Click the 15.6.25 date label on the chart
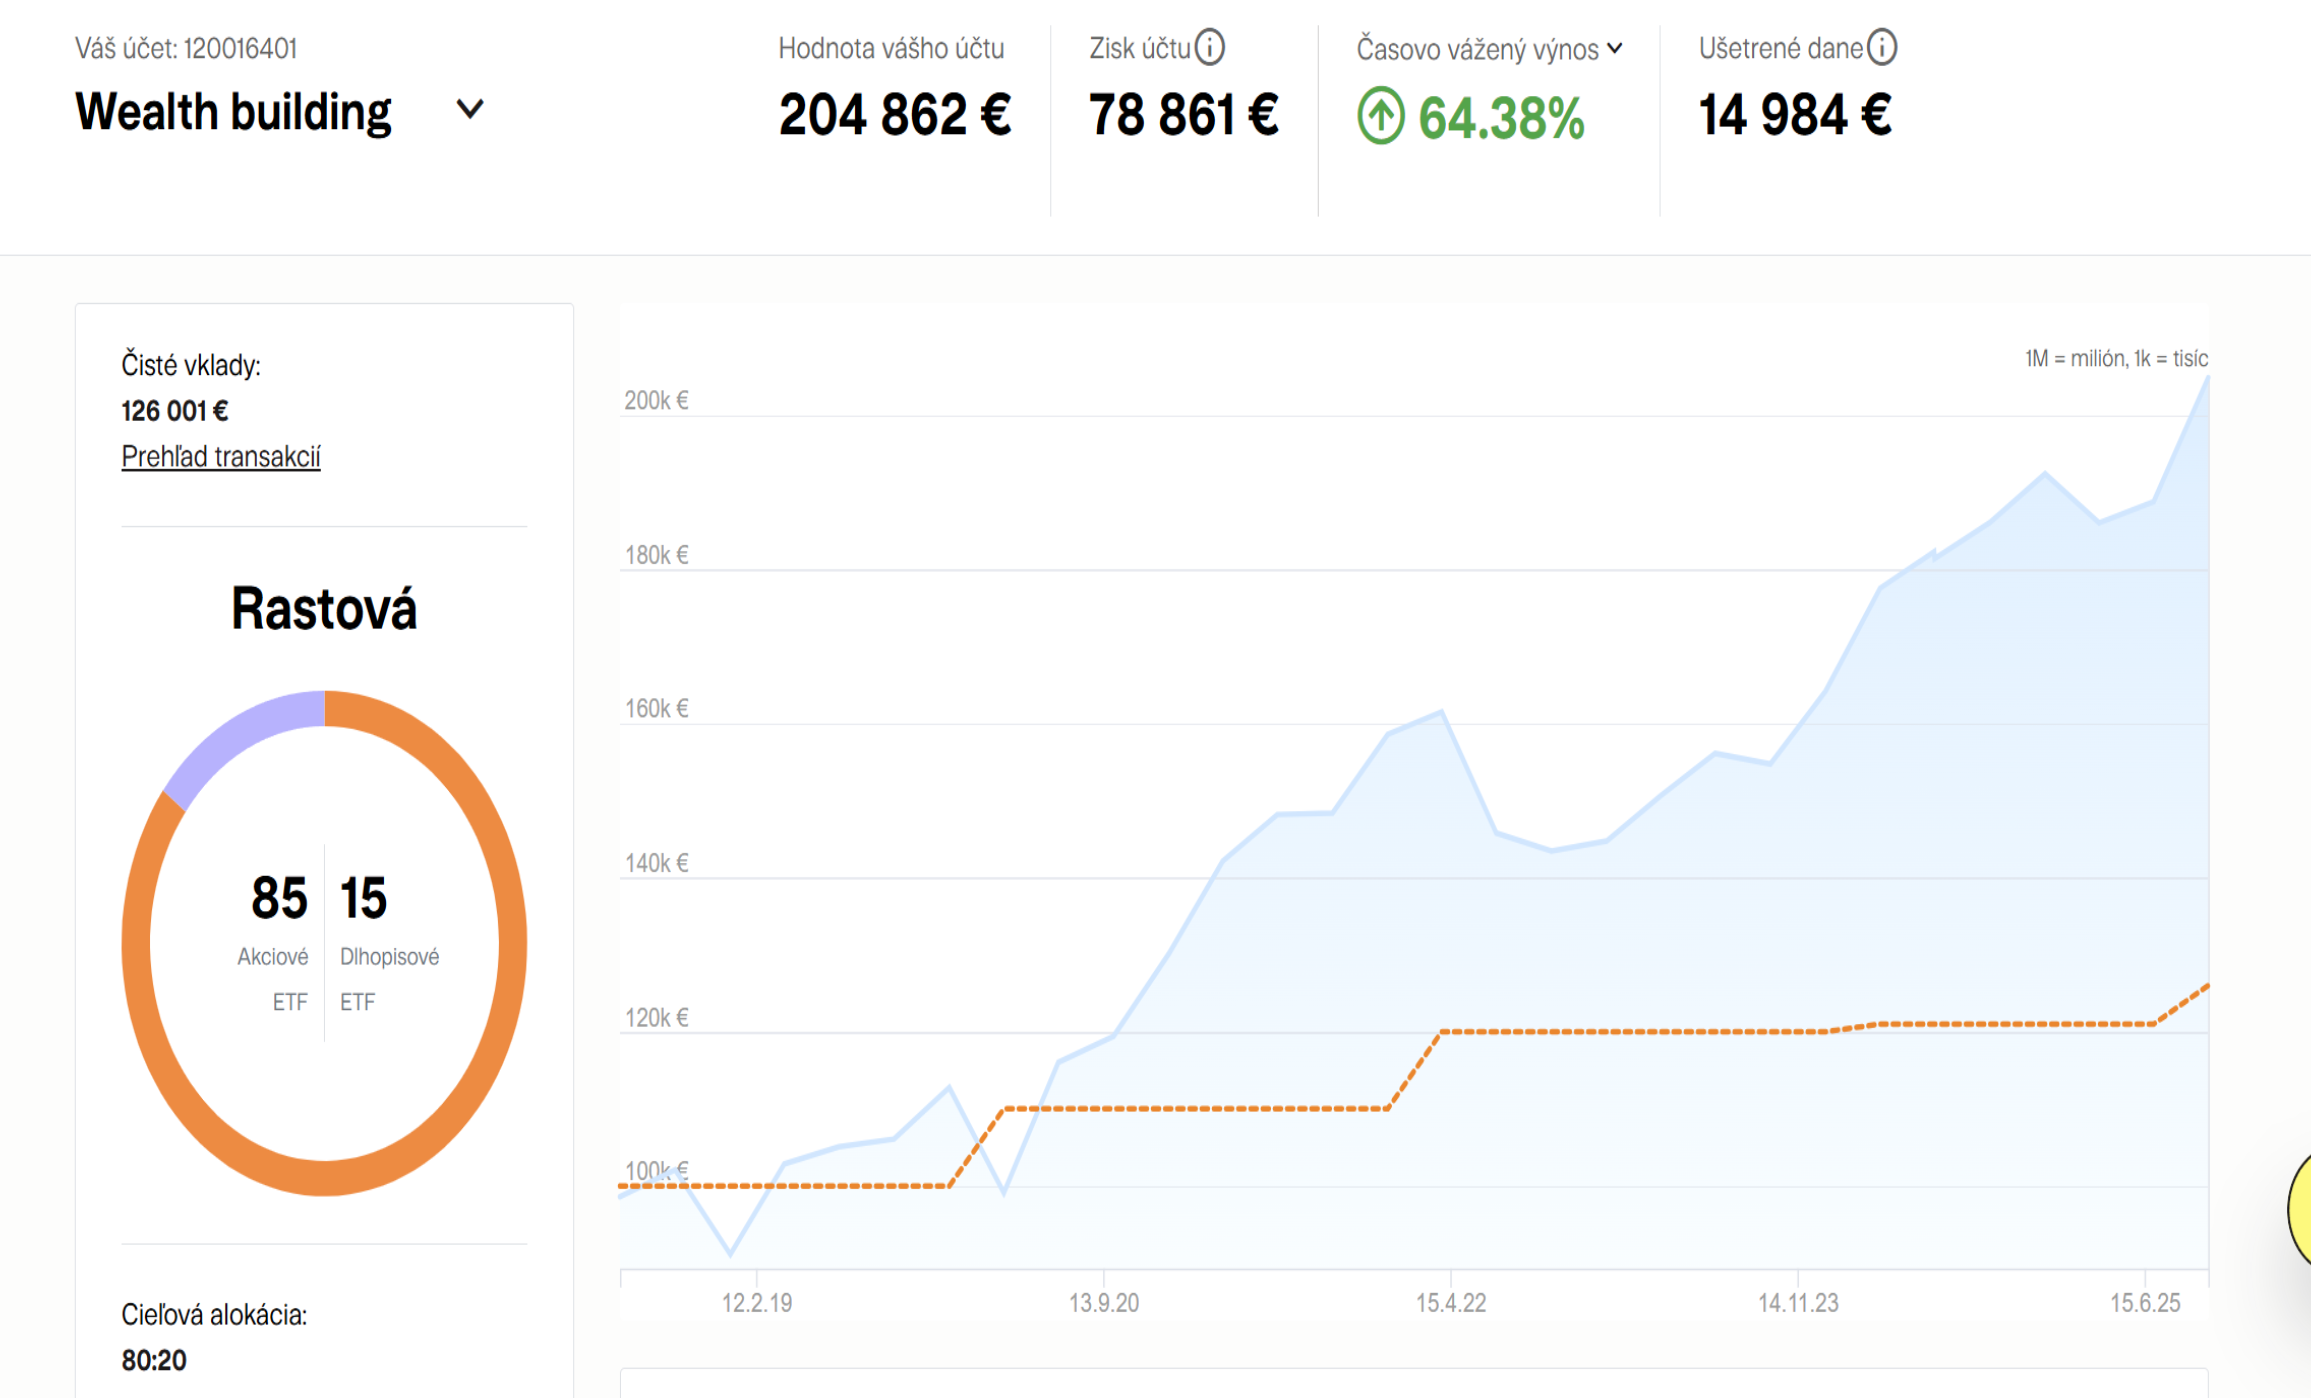 click(2144, 1303)
